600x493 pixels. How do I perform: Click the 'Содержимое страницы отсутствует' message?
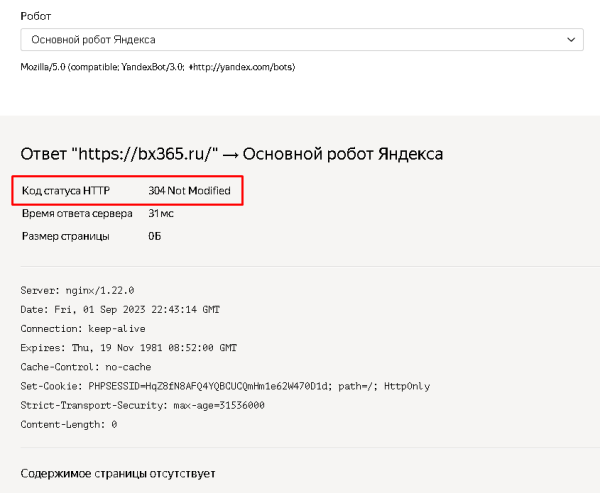pos(118,473)
